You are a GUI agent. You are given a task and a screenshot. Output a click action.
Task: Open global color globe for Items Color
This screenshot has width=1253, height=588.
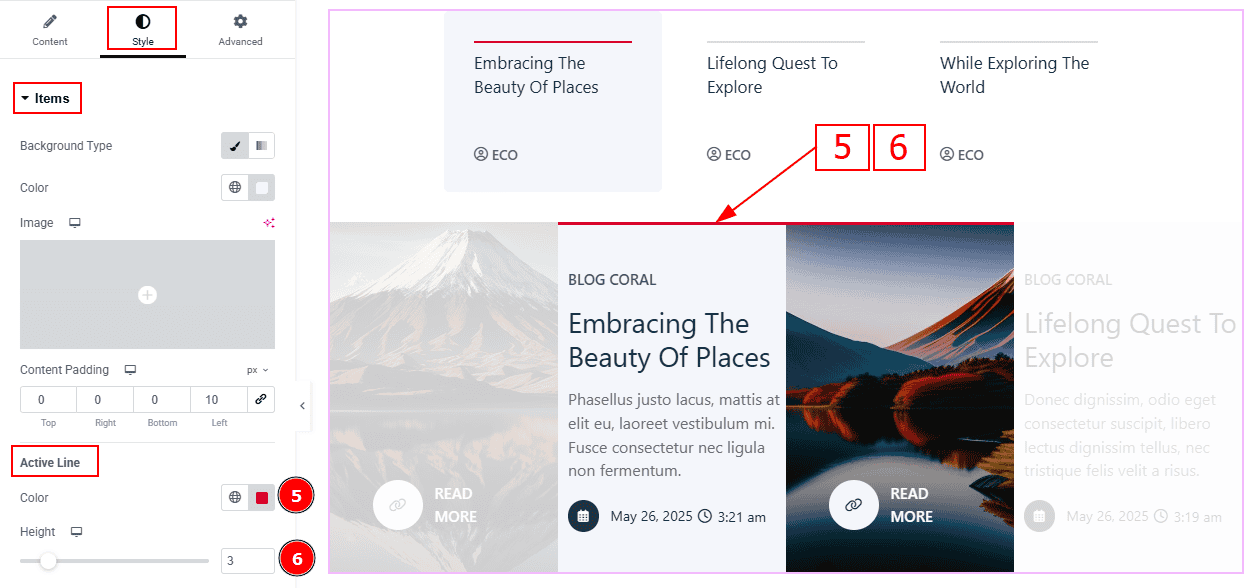coord(235,188)
